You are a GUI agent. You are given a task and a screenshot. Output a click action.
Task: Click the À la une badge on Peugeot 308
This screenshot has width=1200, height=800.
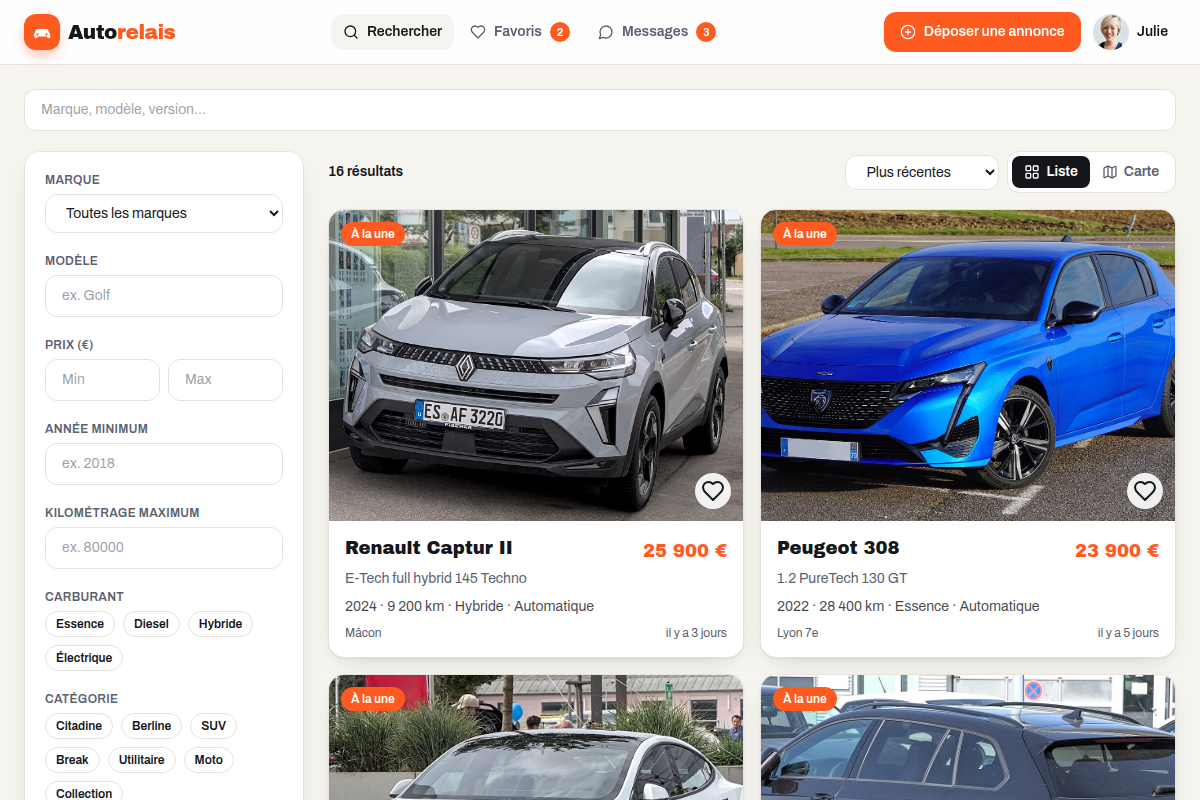[805, 234]
